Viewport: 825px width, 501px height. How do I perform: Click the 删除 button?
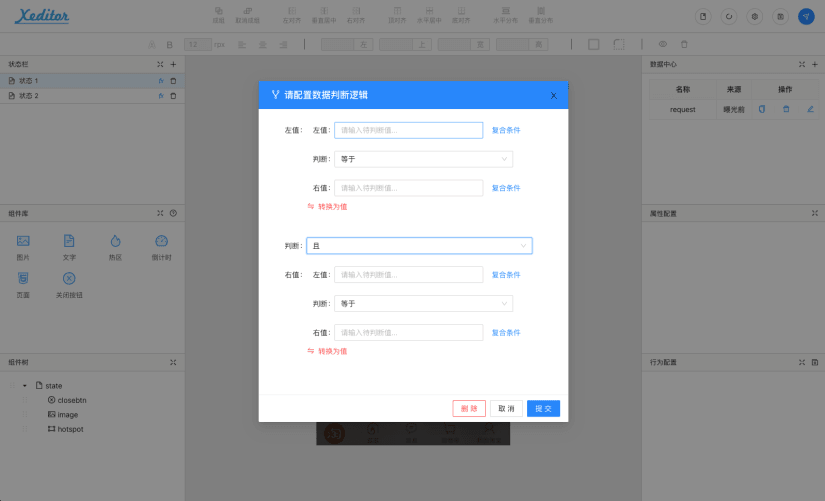469,408
